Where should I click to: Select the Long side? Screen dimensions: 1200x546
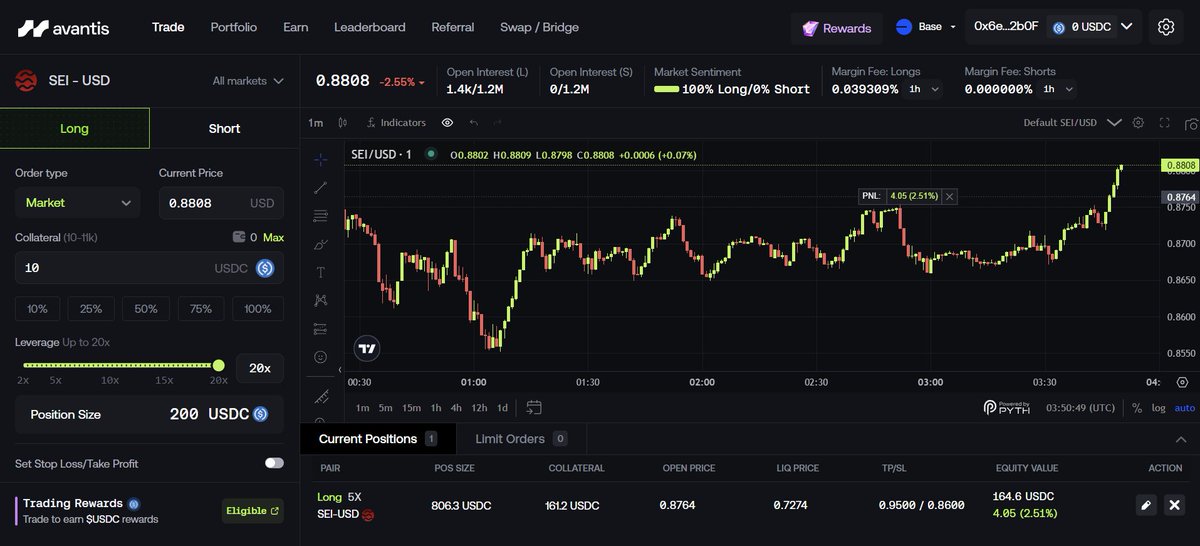coord(75,128)
